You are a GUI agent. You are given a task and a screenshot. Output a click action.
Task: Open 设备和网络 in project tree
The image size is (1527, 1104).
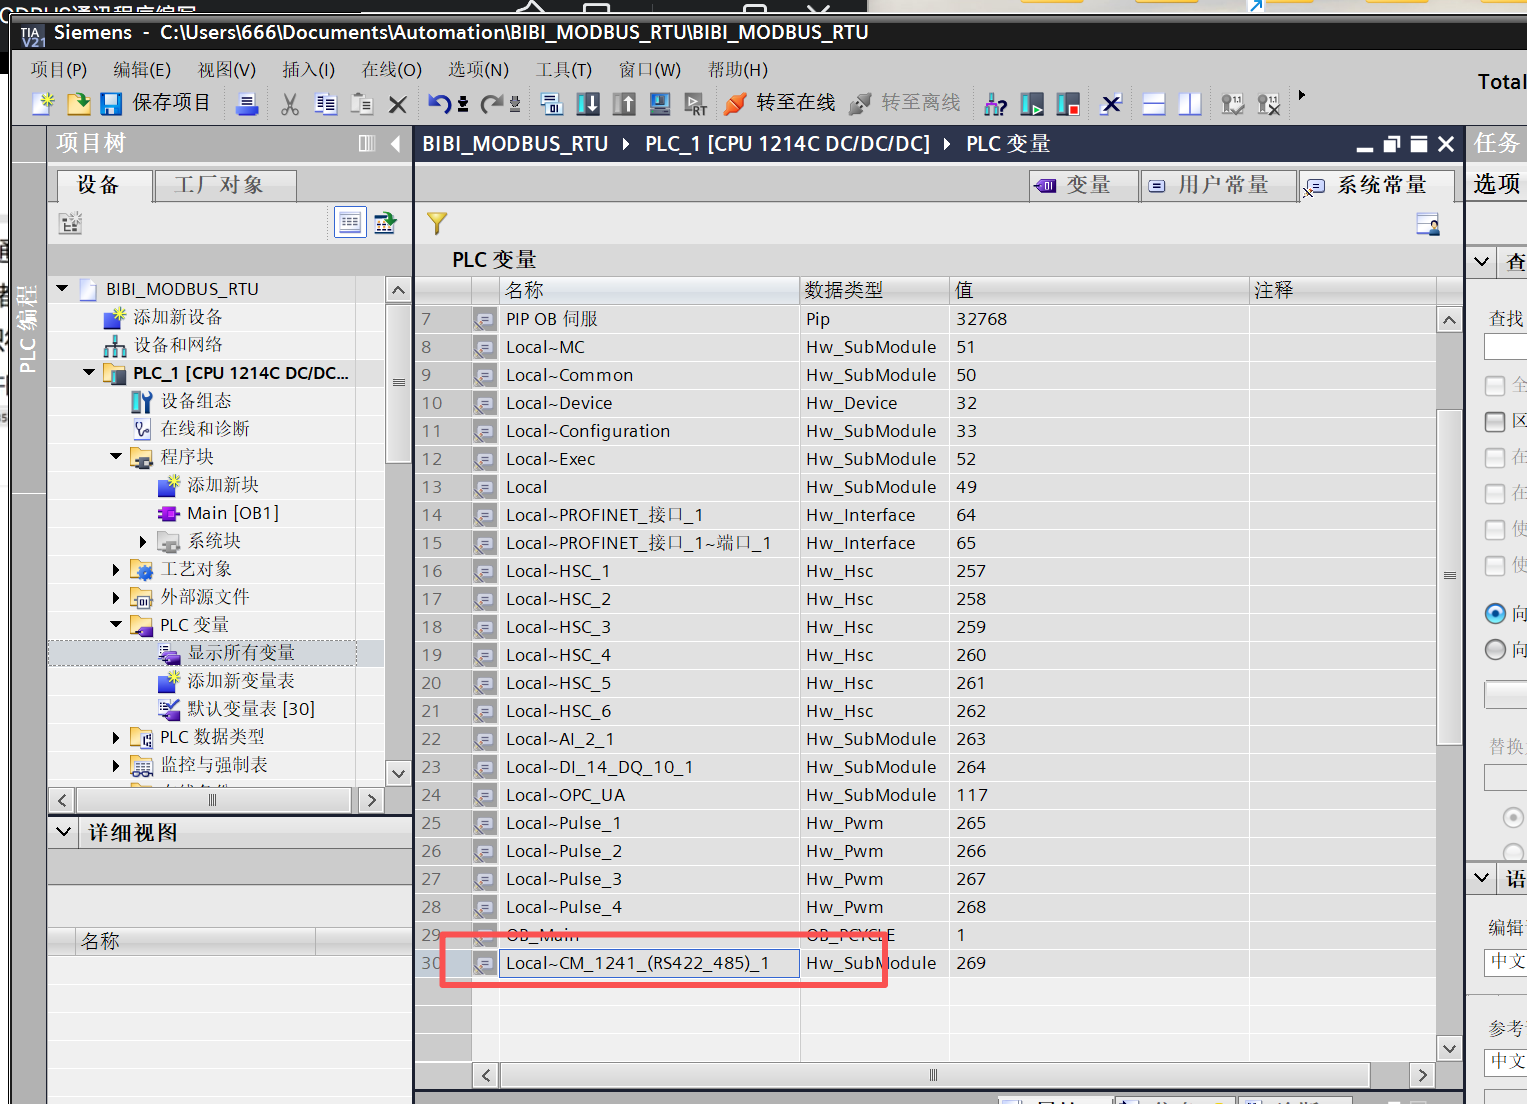178,345
